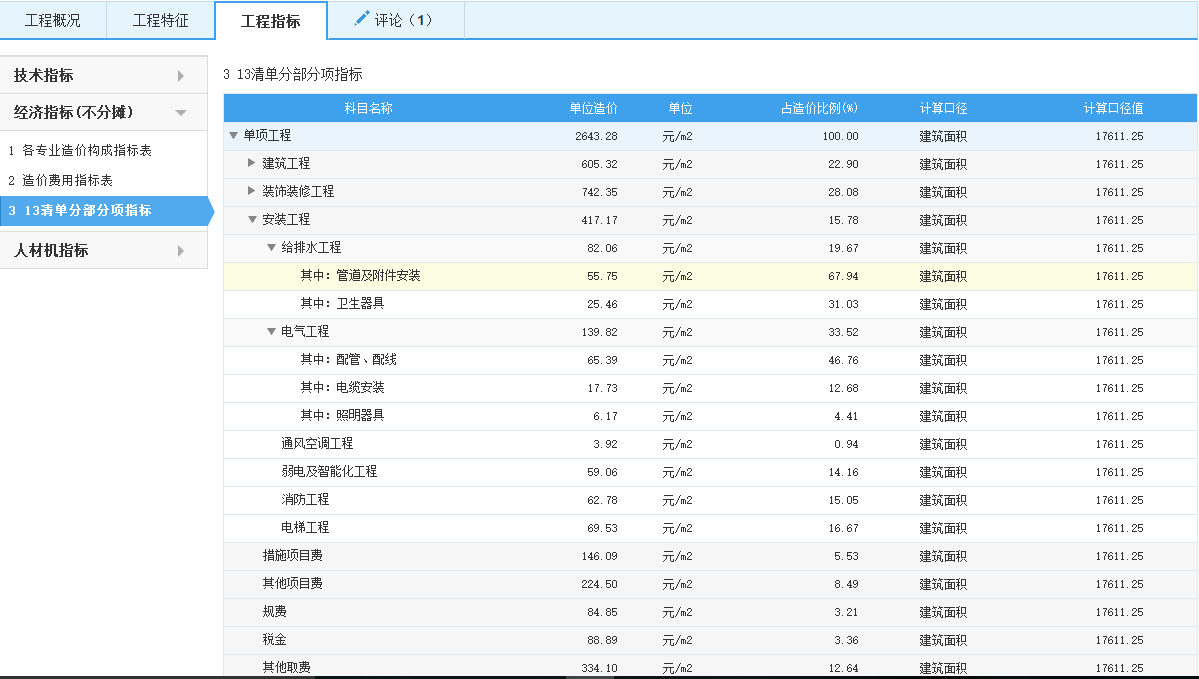The width and height of the screenshot is (1199, 679).
Task: Select the 消防工程 row
Action: 710,500
